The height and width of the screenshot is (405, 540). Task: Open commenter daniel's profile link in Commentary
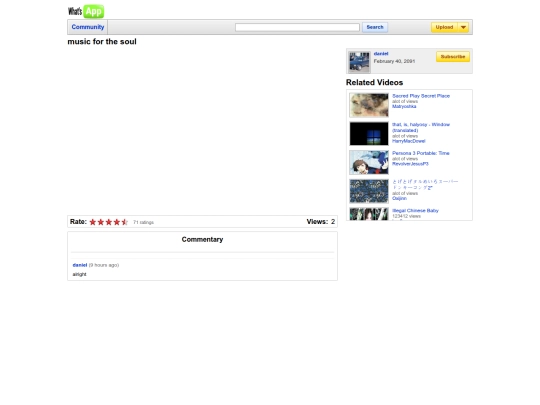pyautogui.click(x=80, y=265)
